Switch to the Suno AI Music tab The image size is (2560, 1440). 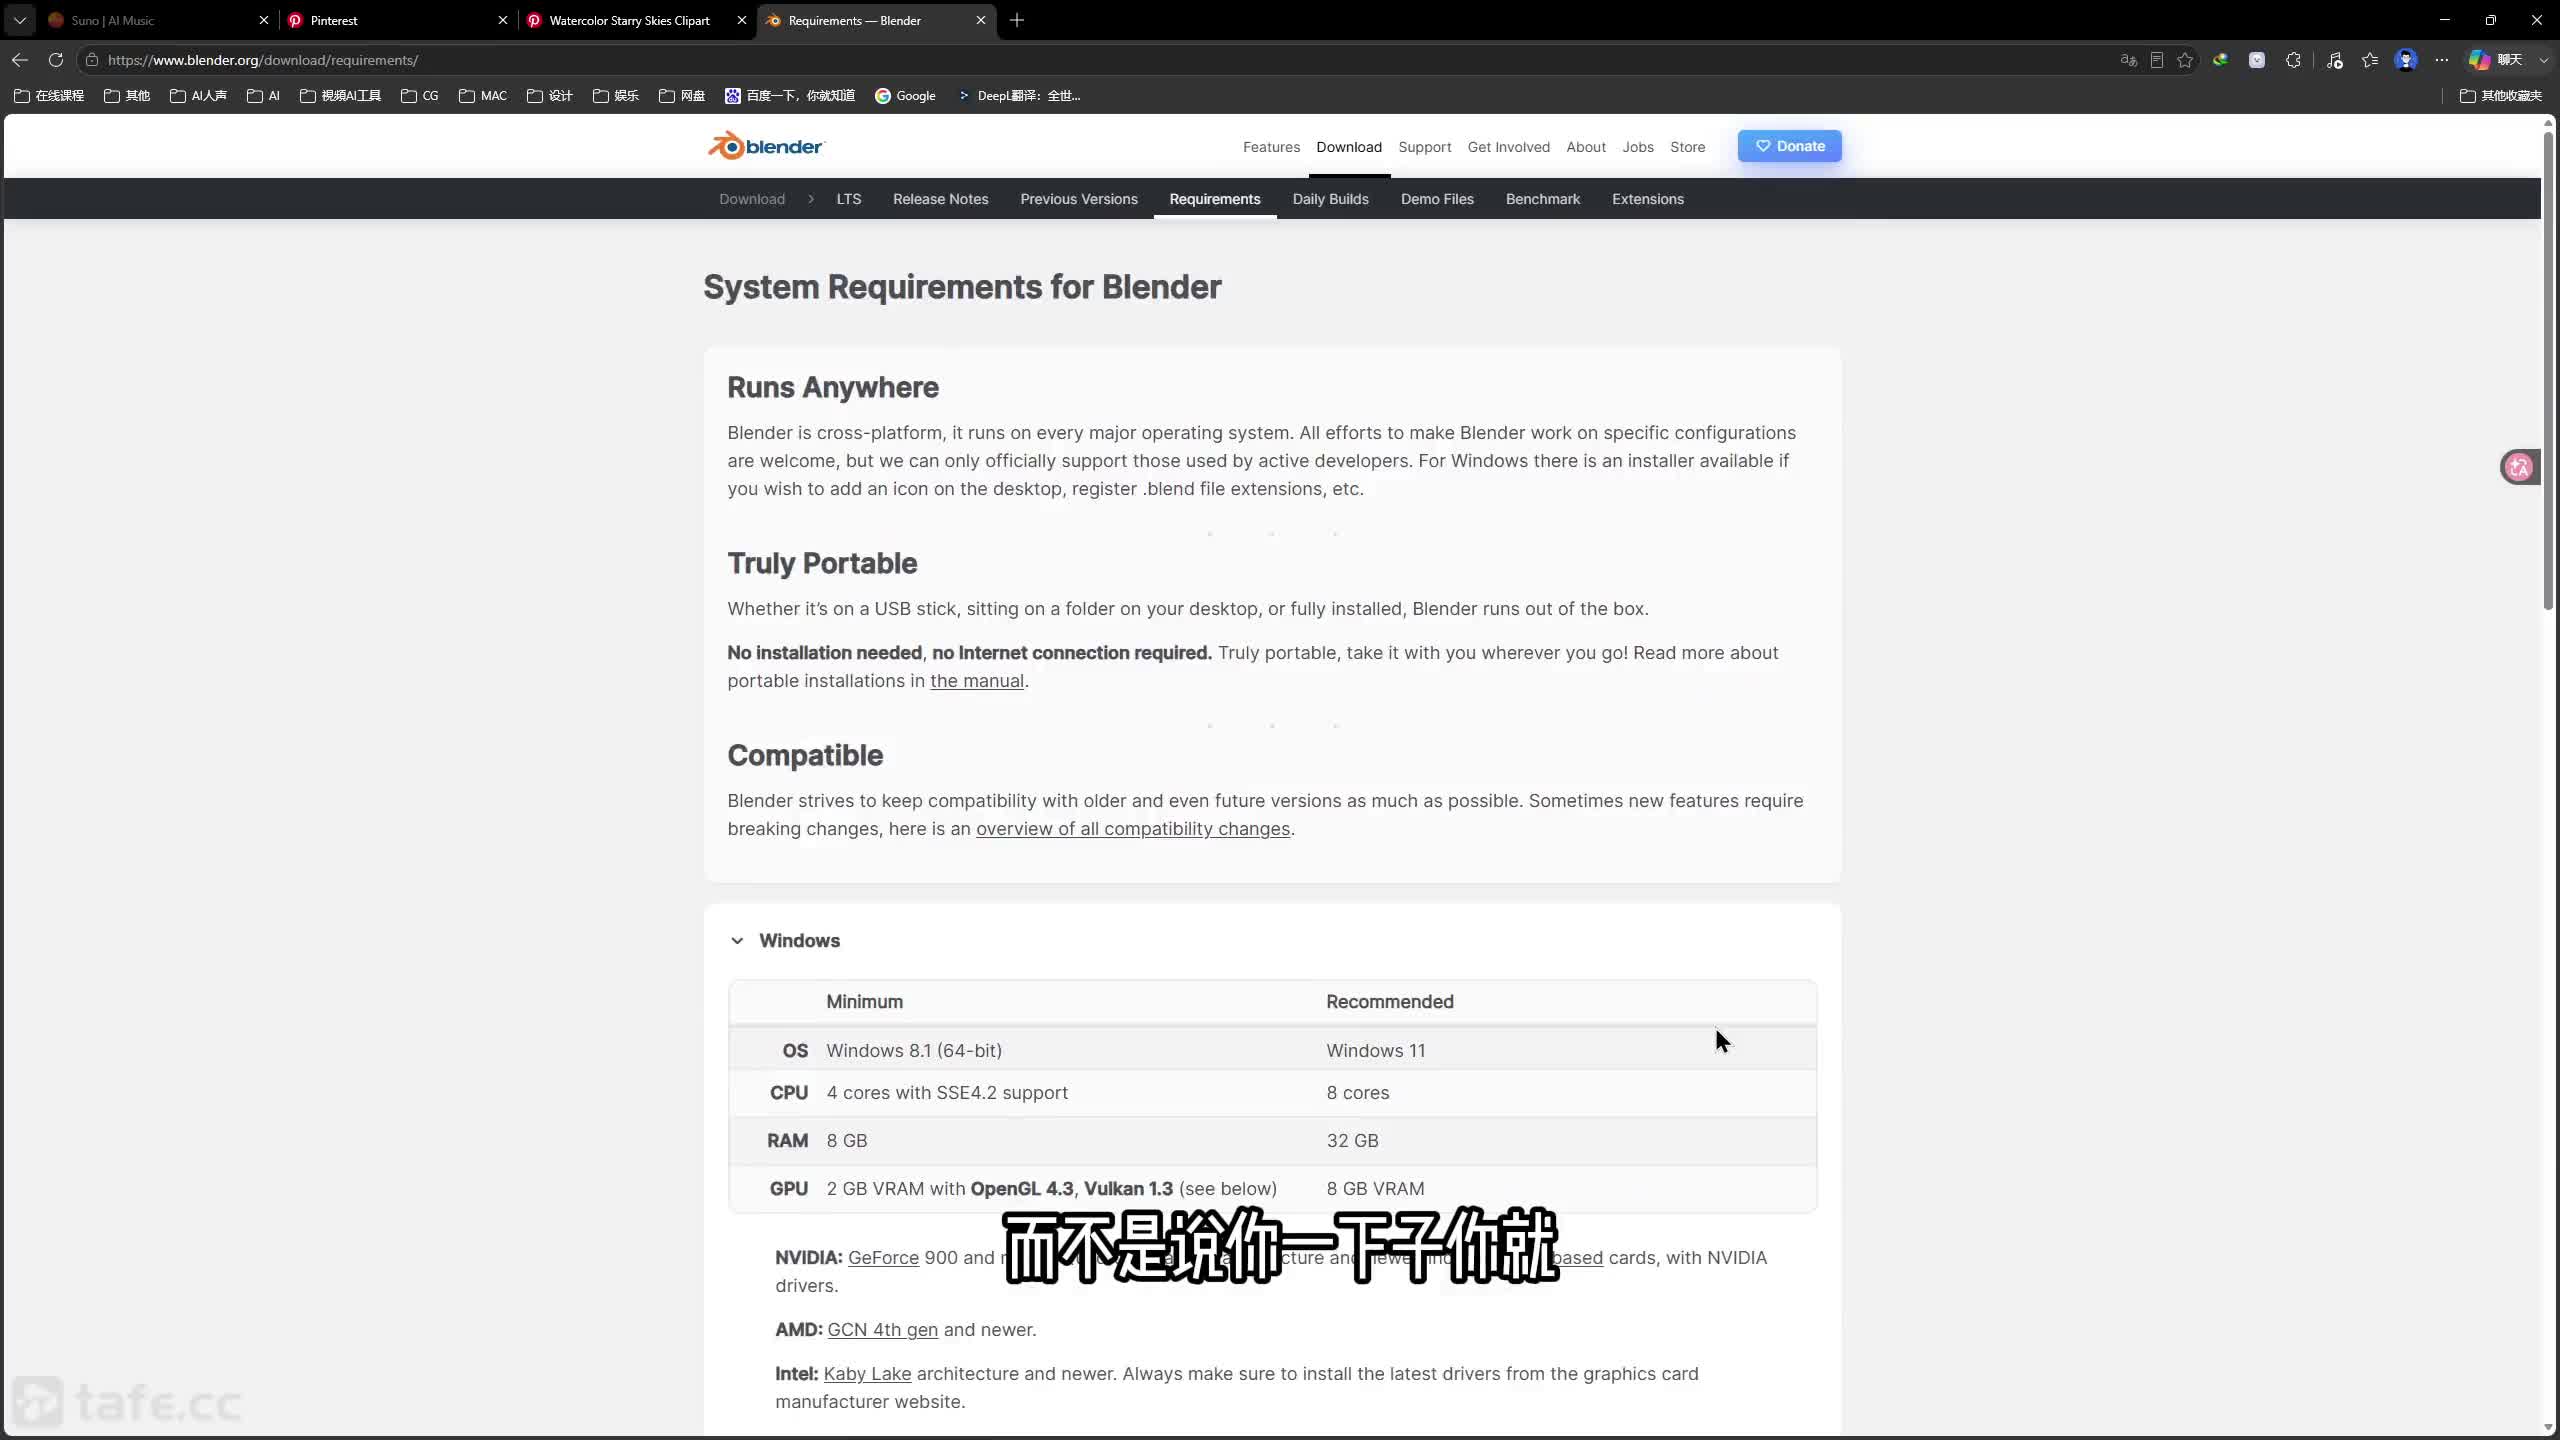tap(150, 20)
